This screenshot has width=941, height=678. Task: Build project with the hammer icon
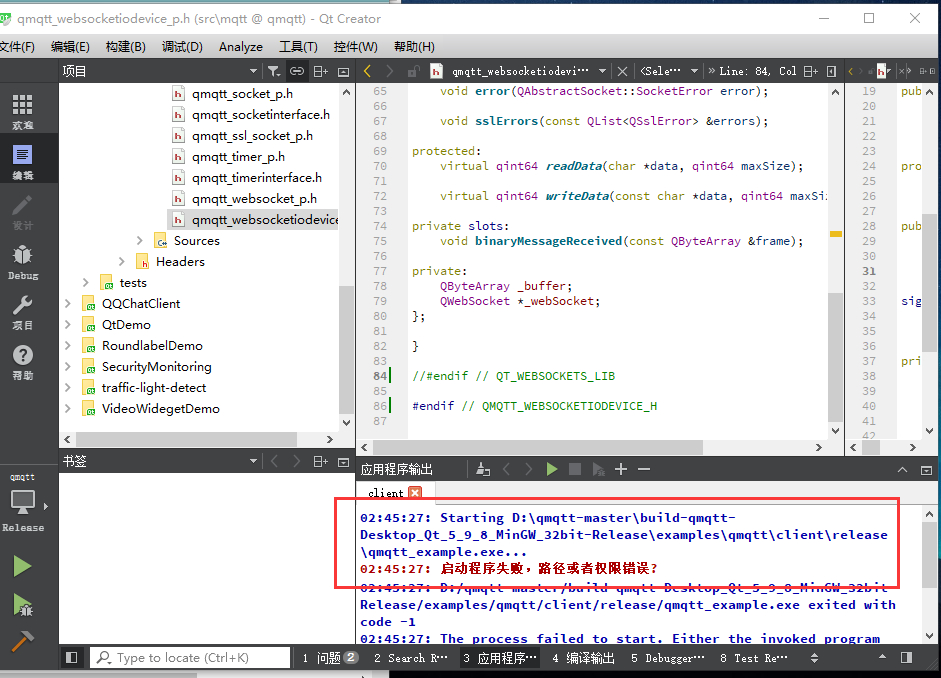22,640
